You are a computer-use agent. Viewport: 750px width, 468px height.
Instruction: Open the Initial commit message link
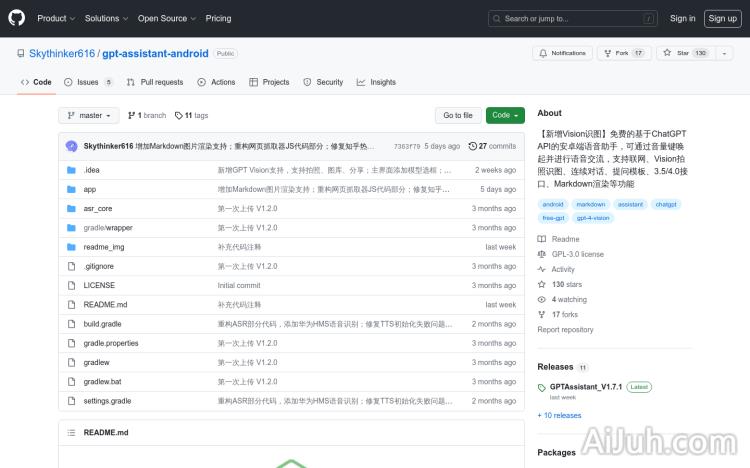(x=239, y=285)
